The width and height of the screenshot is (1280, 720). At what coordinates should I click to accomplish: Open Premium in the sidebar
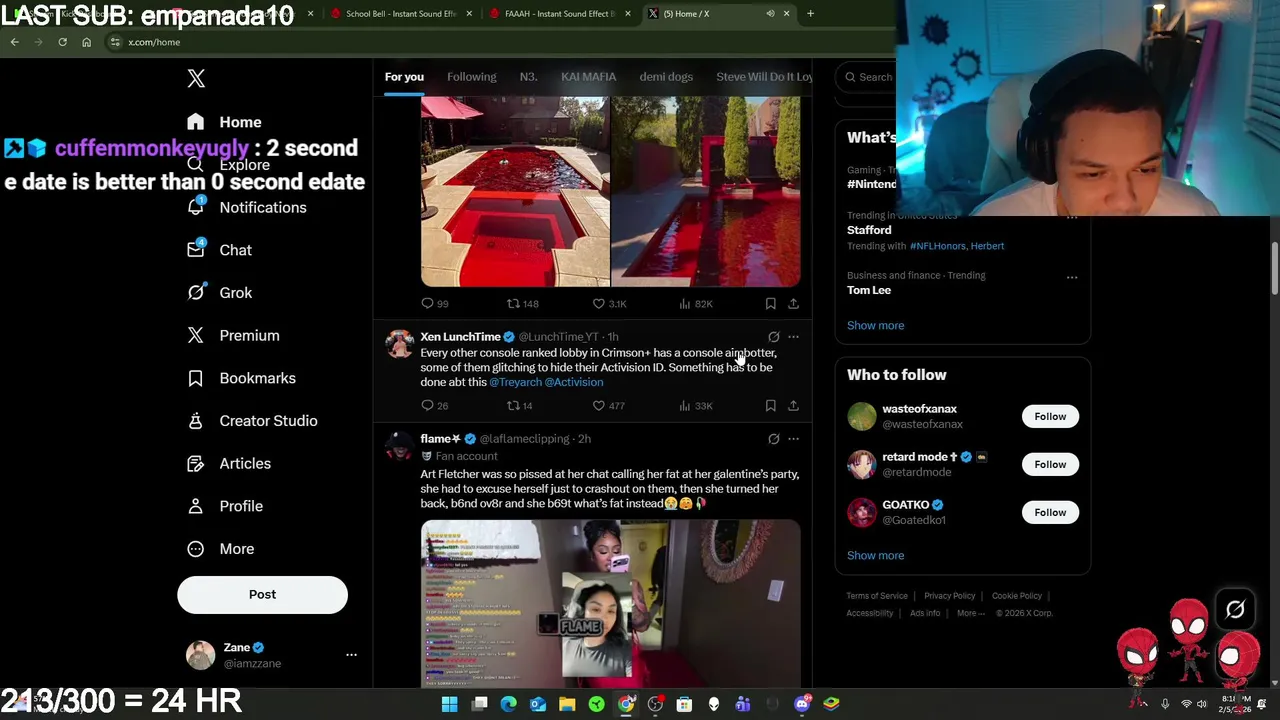(x=233, y=335)
